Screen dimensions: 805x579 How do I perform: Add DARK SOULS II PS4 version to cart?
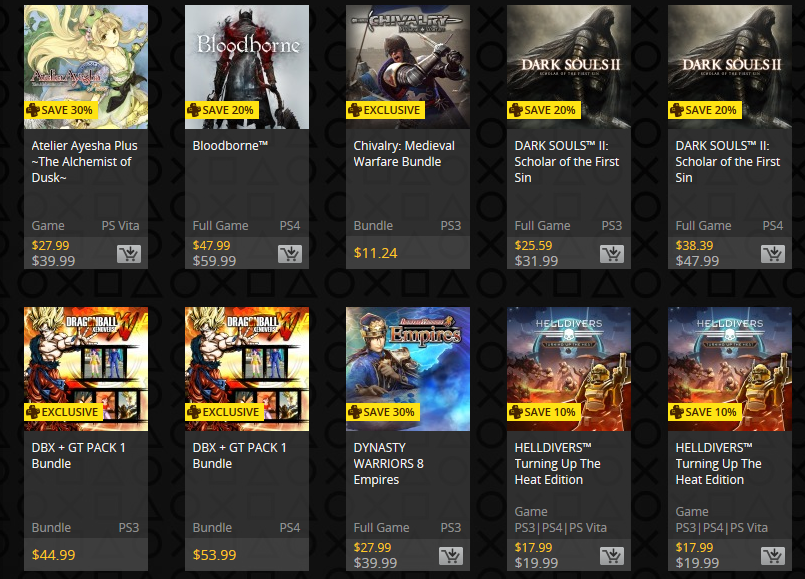(x=772, y=254)
